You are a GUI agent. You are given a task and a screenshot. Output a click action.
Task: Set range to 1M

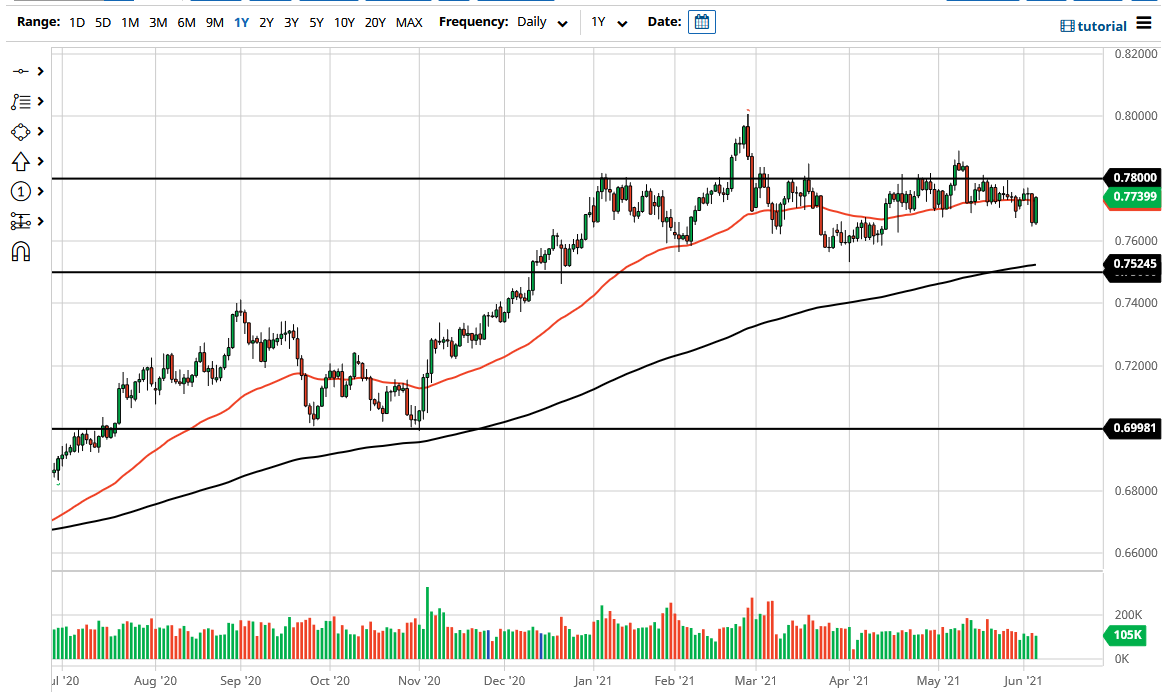tap(130, 22)
